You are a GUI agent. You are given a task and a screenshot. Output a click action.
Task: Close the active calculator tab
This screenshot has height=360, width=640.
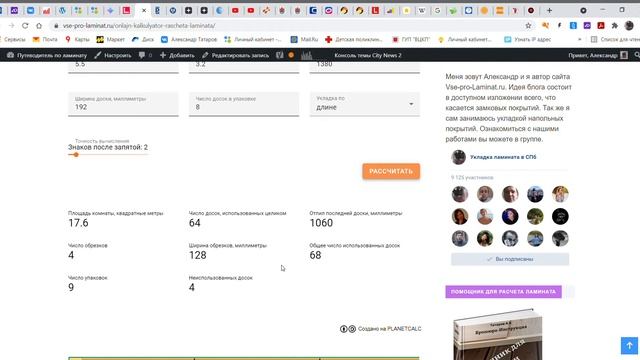click(144, 11)
